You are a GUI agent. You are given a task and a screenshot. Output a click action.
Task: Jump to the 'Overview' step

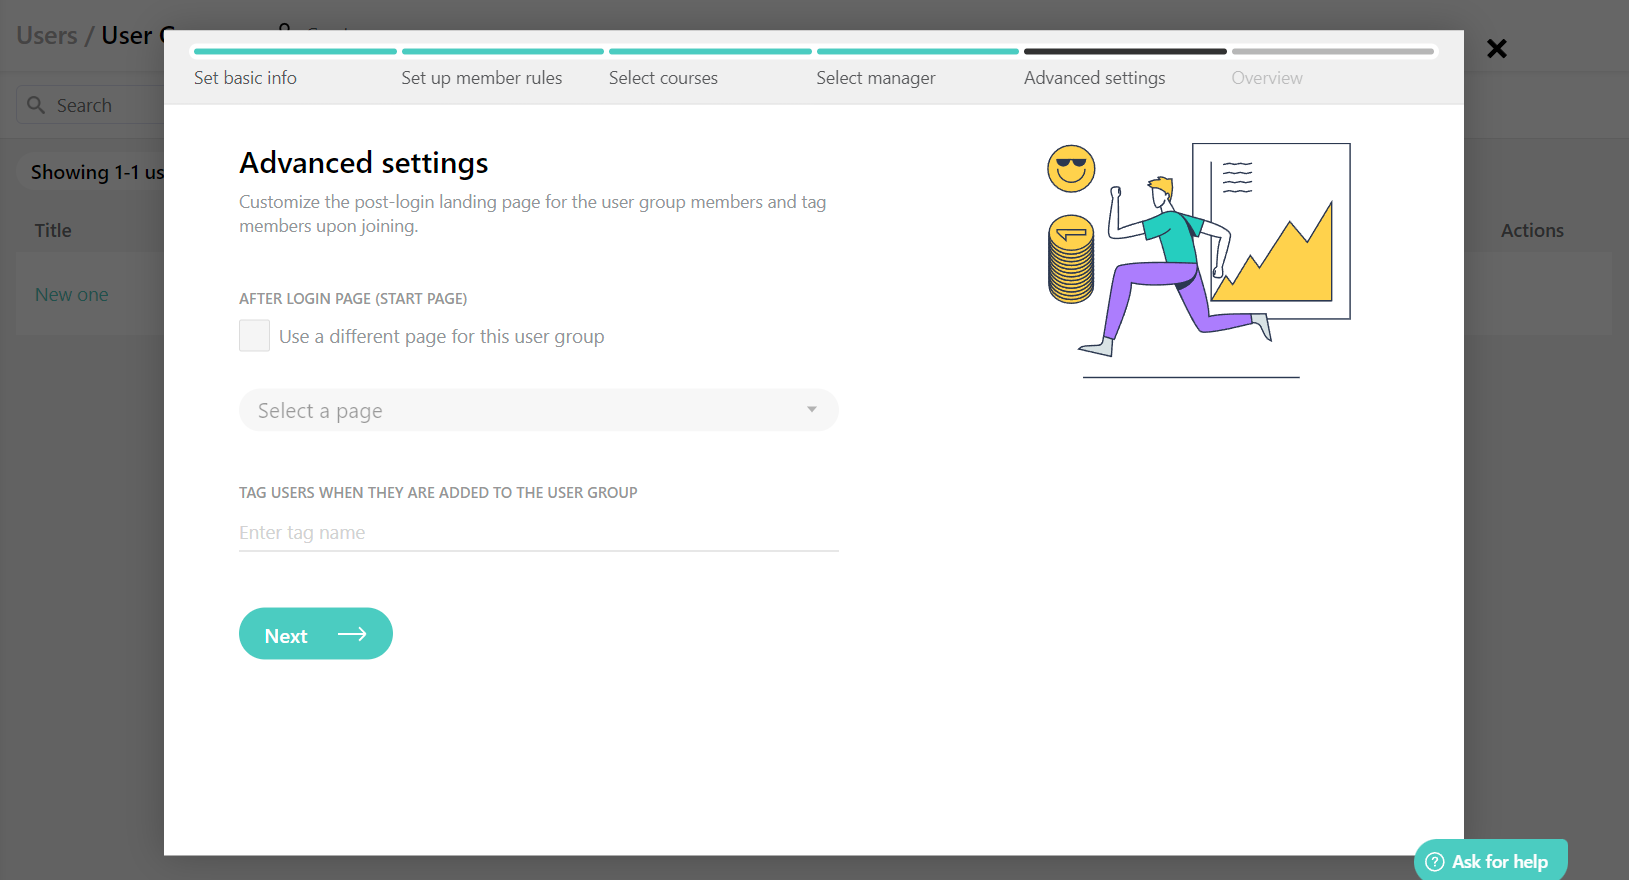tap(1267, 78)
